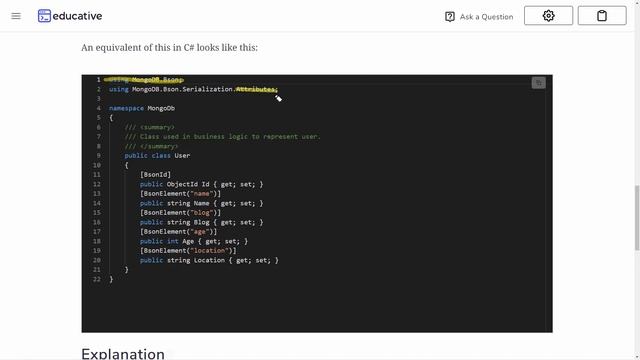Click line number 22 in the gutter
Screen dimensions: 640x360
pyautogui.click(x=96, y=279)
